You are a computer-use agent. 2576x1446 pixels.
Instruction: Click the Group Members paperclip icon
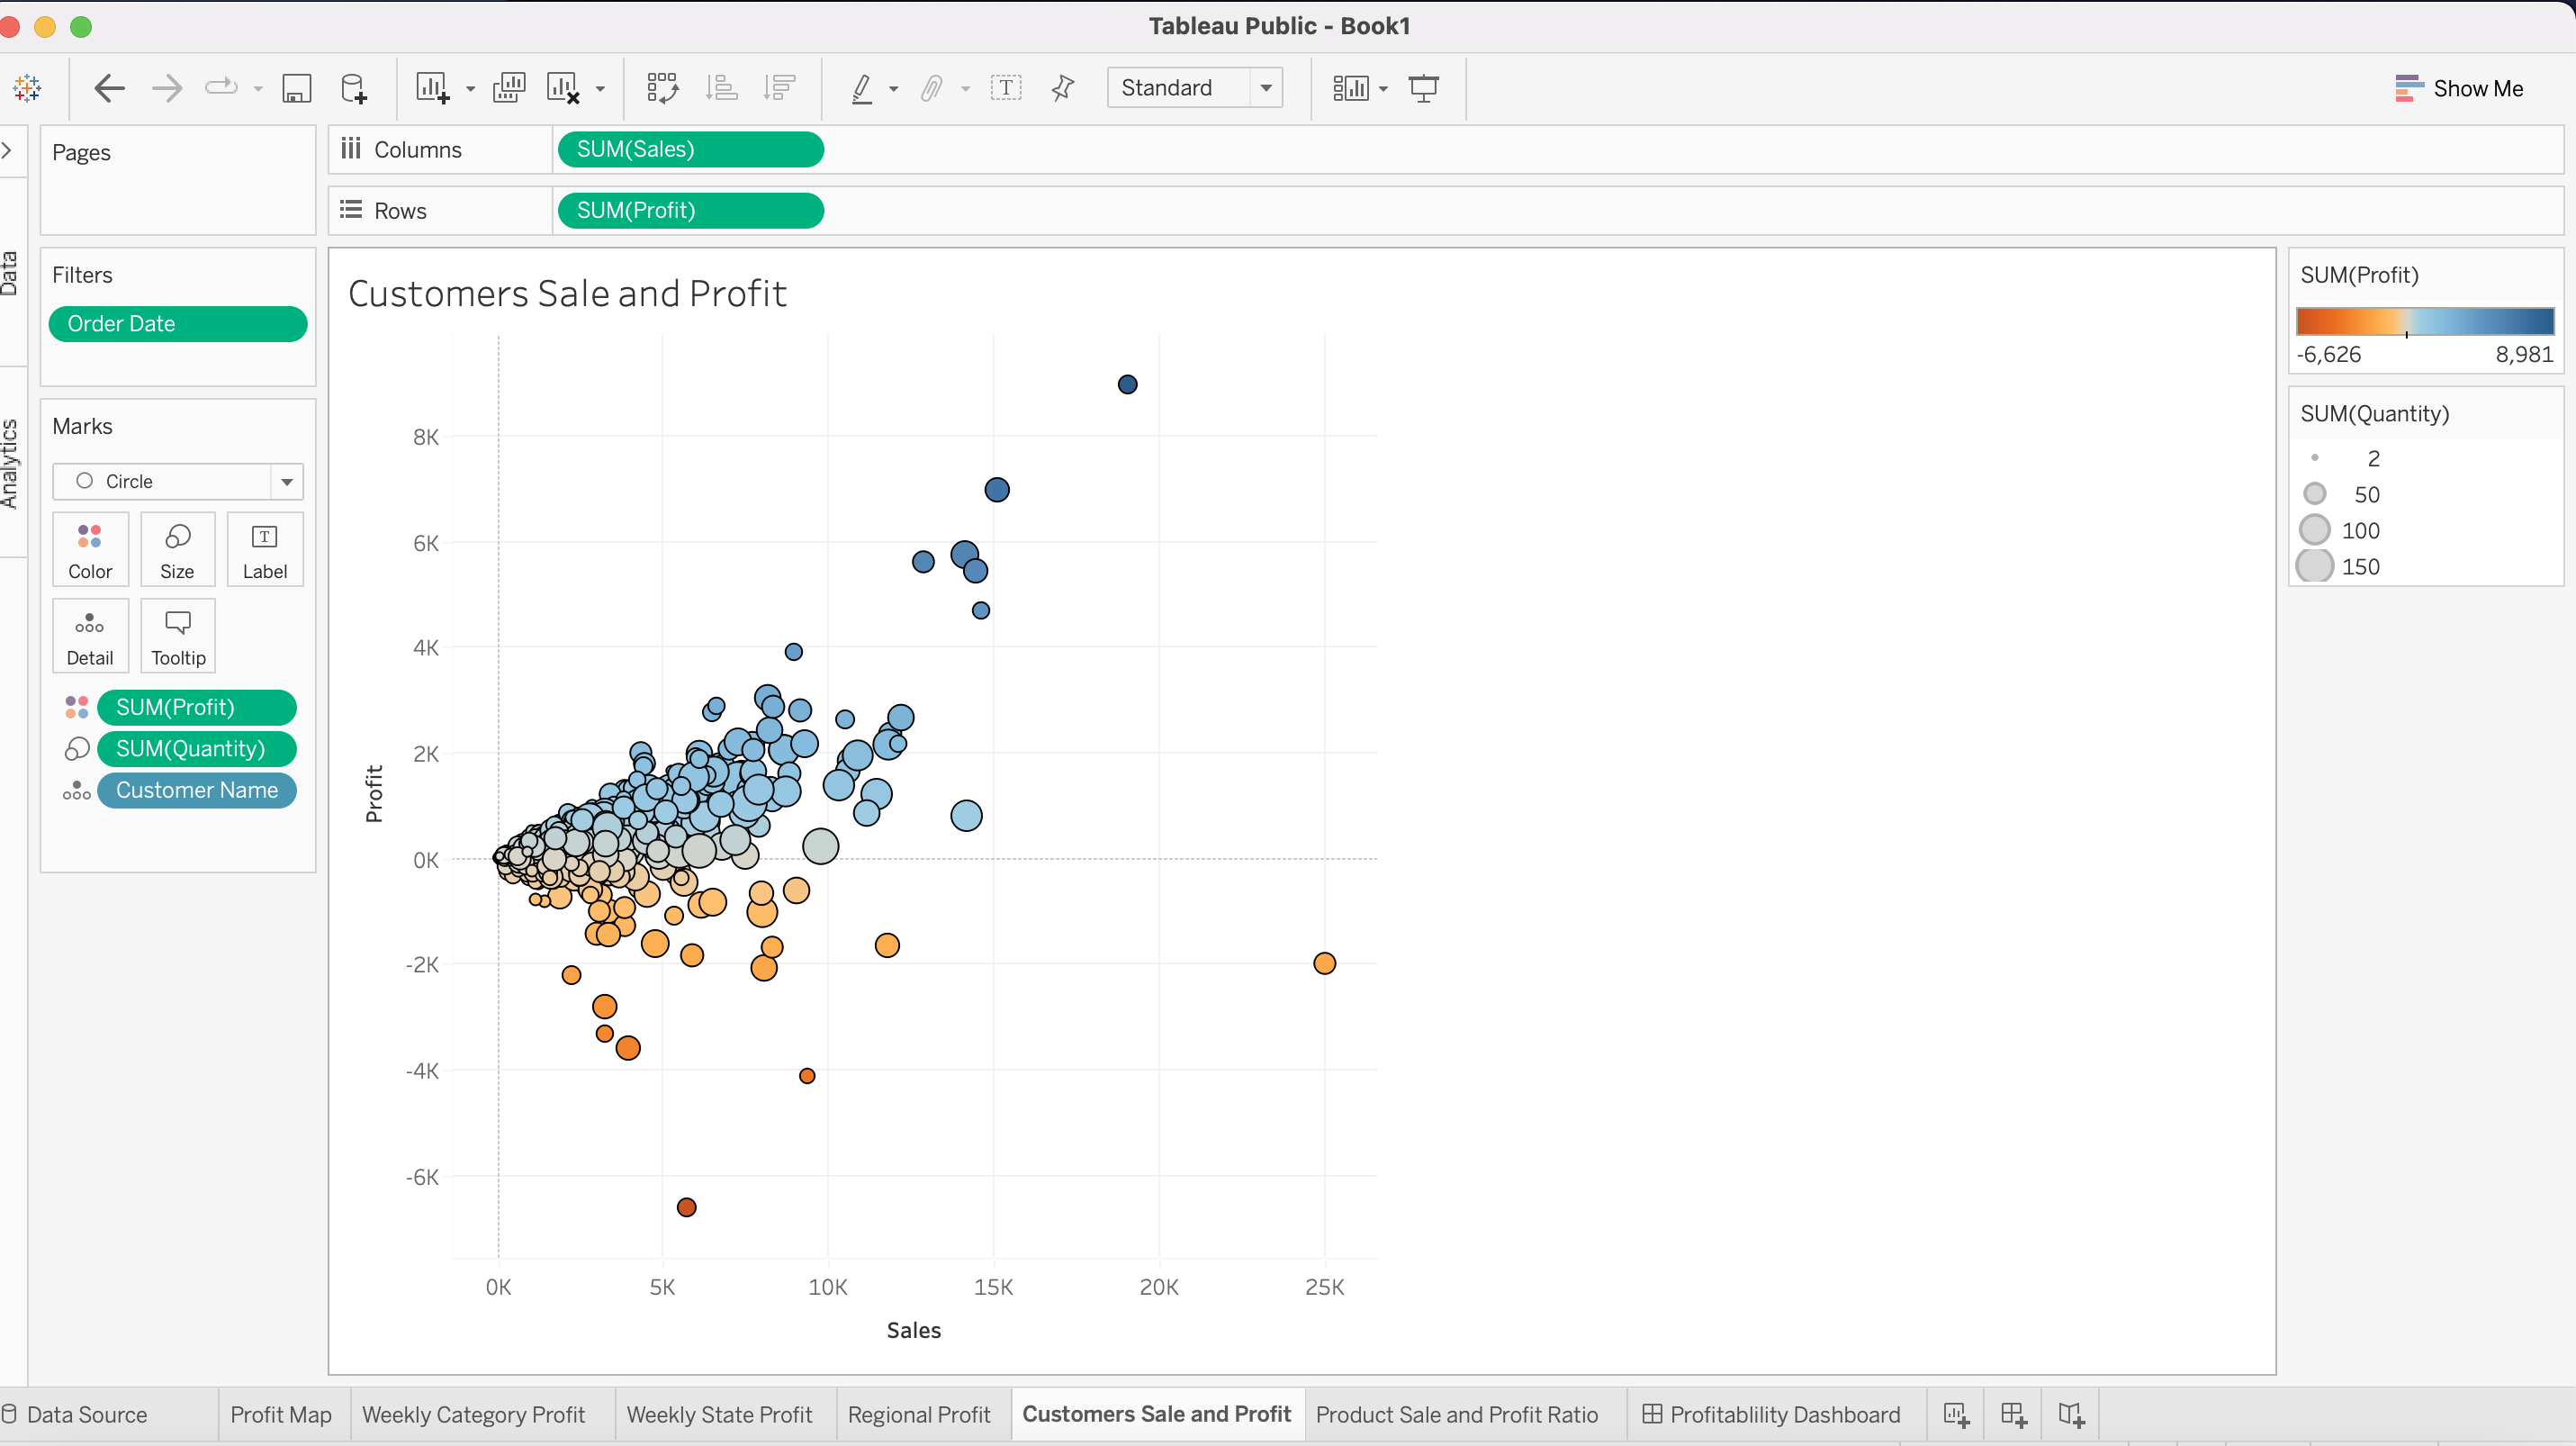pyautogui.click(x=932, y=88)
